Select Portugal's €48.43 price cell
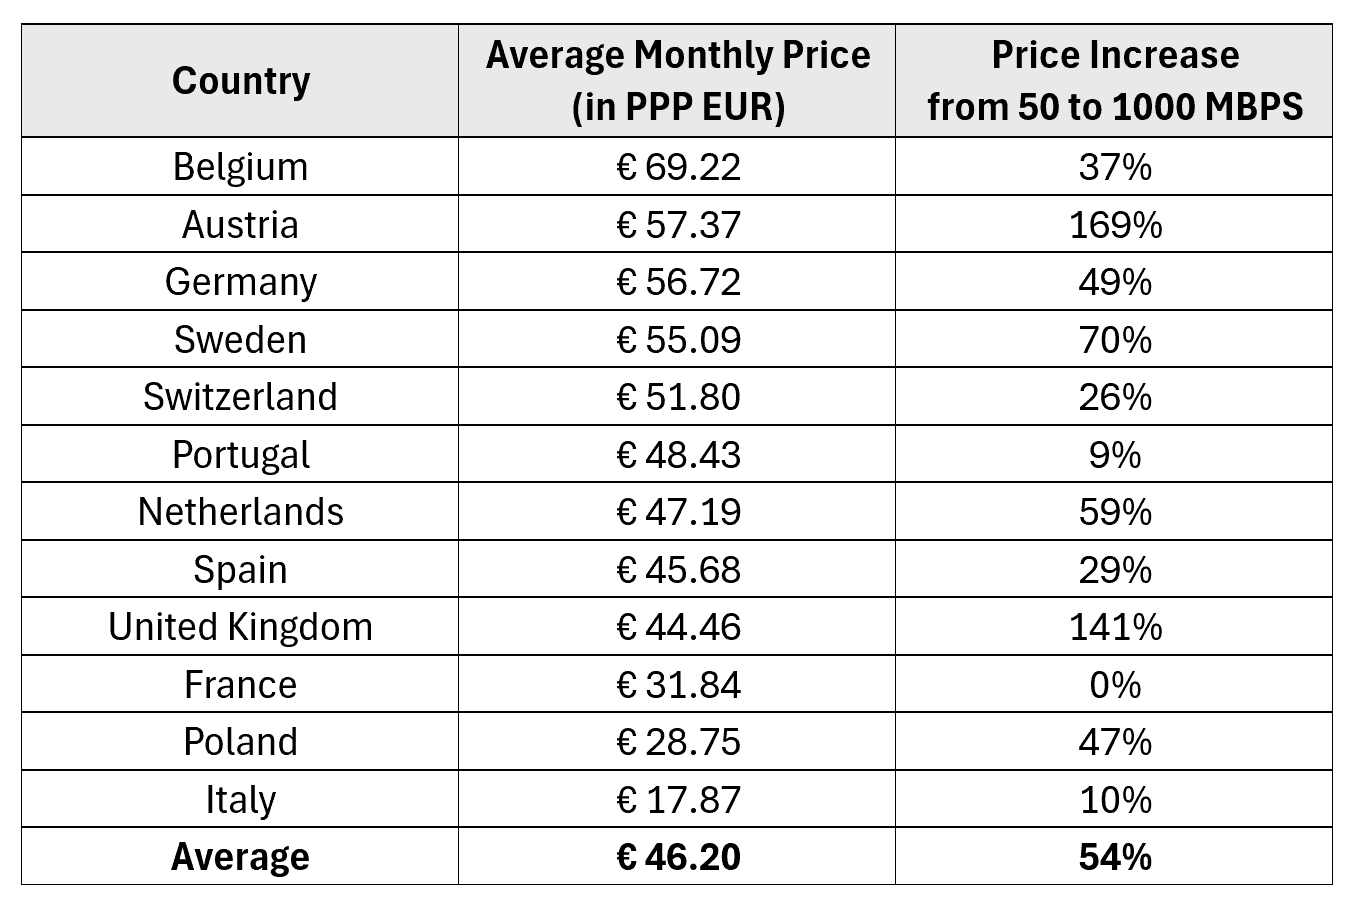The image size is (1362, 902). 678,454
